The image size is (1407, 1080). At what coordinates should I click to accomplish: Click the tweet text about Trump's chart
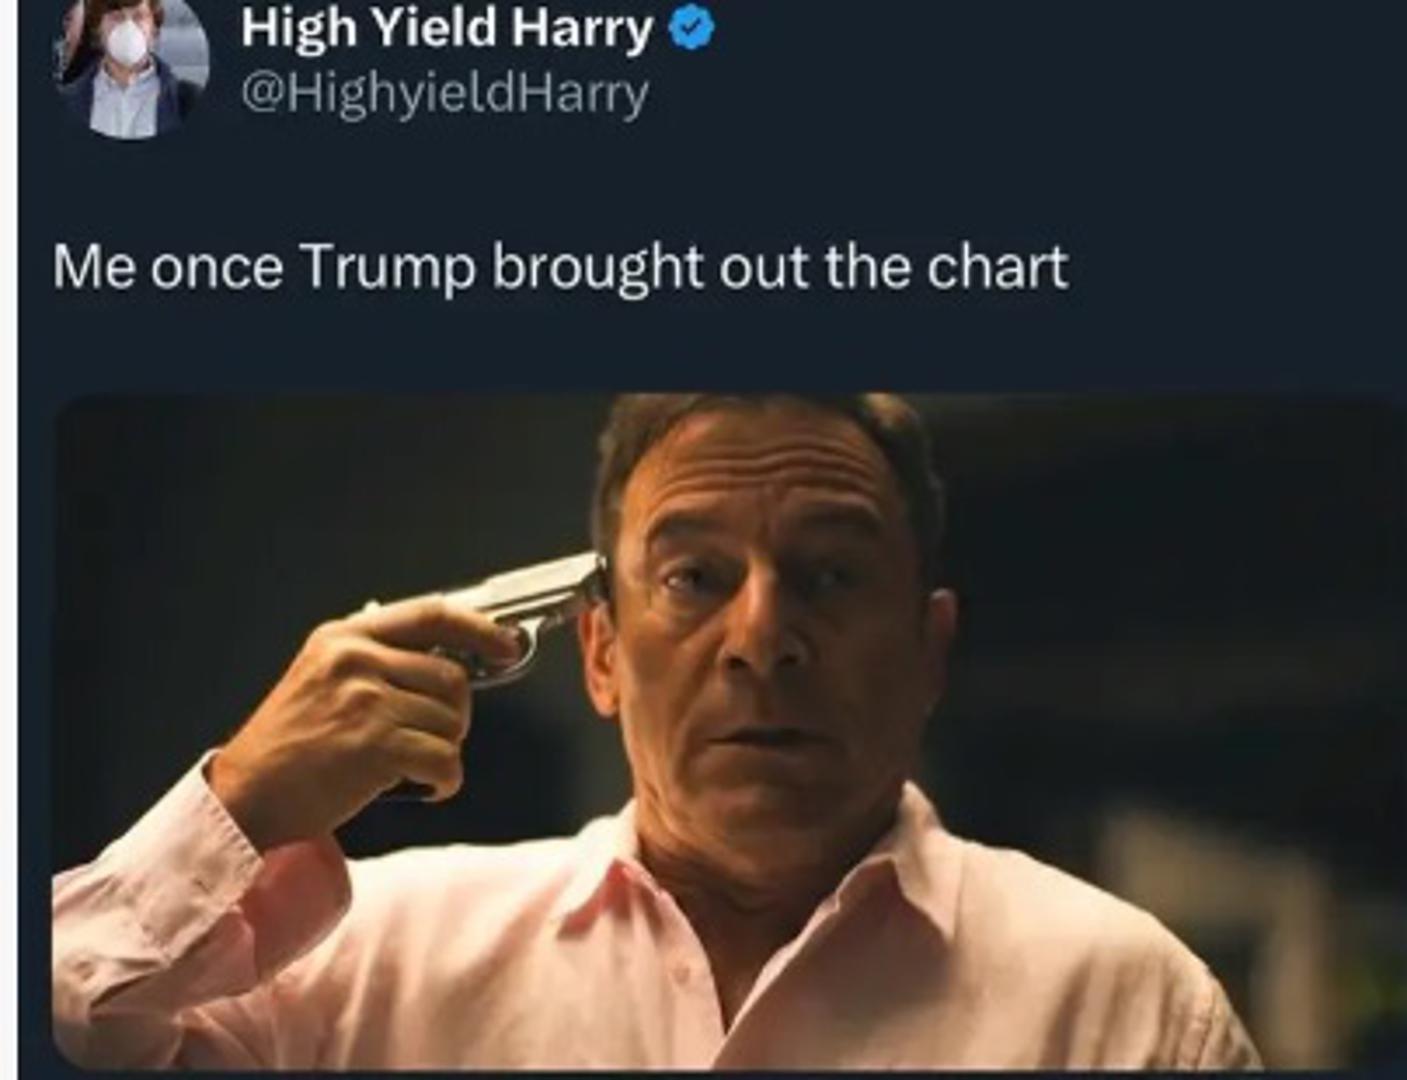tap(560, 267)
